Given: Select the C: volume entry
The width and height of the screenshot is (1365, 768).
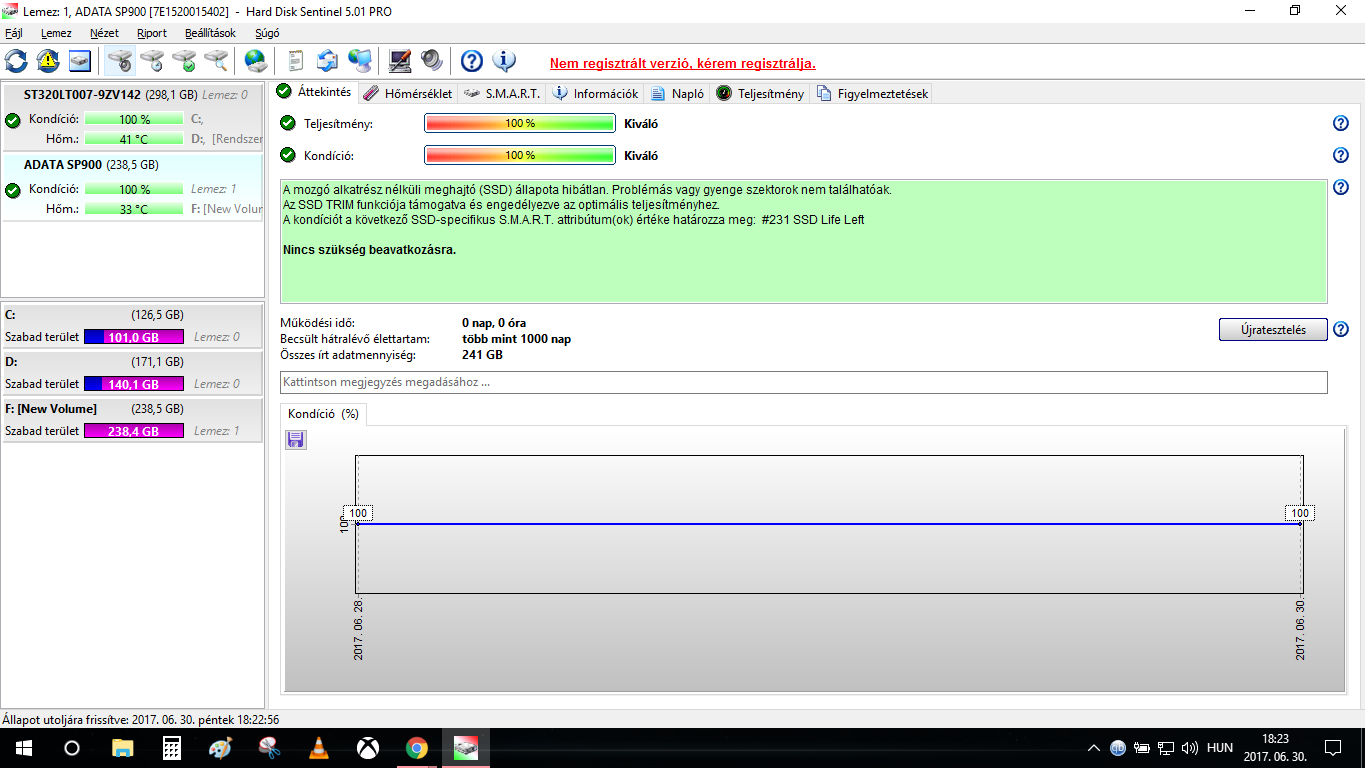Looking at the screenshot, I should [133, 326].
